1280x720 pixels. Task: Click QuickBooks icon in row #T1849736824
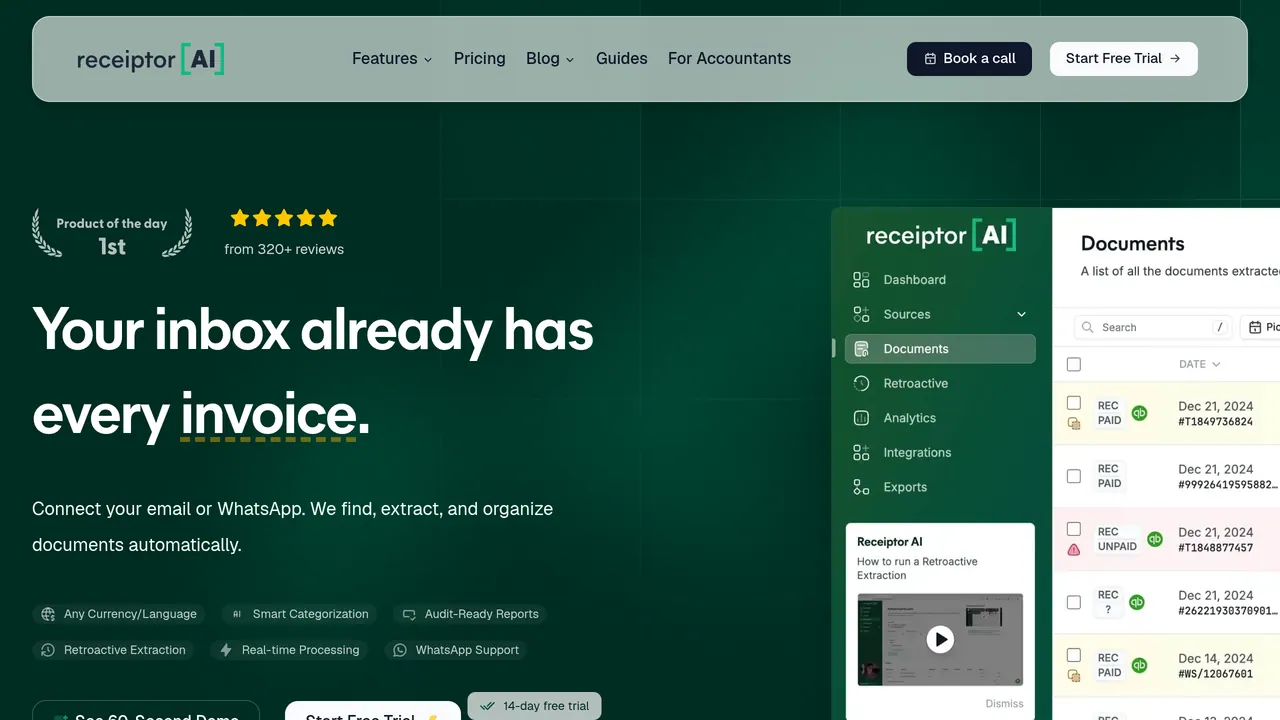[x=1139, y=413]
